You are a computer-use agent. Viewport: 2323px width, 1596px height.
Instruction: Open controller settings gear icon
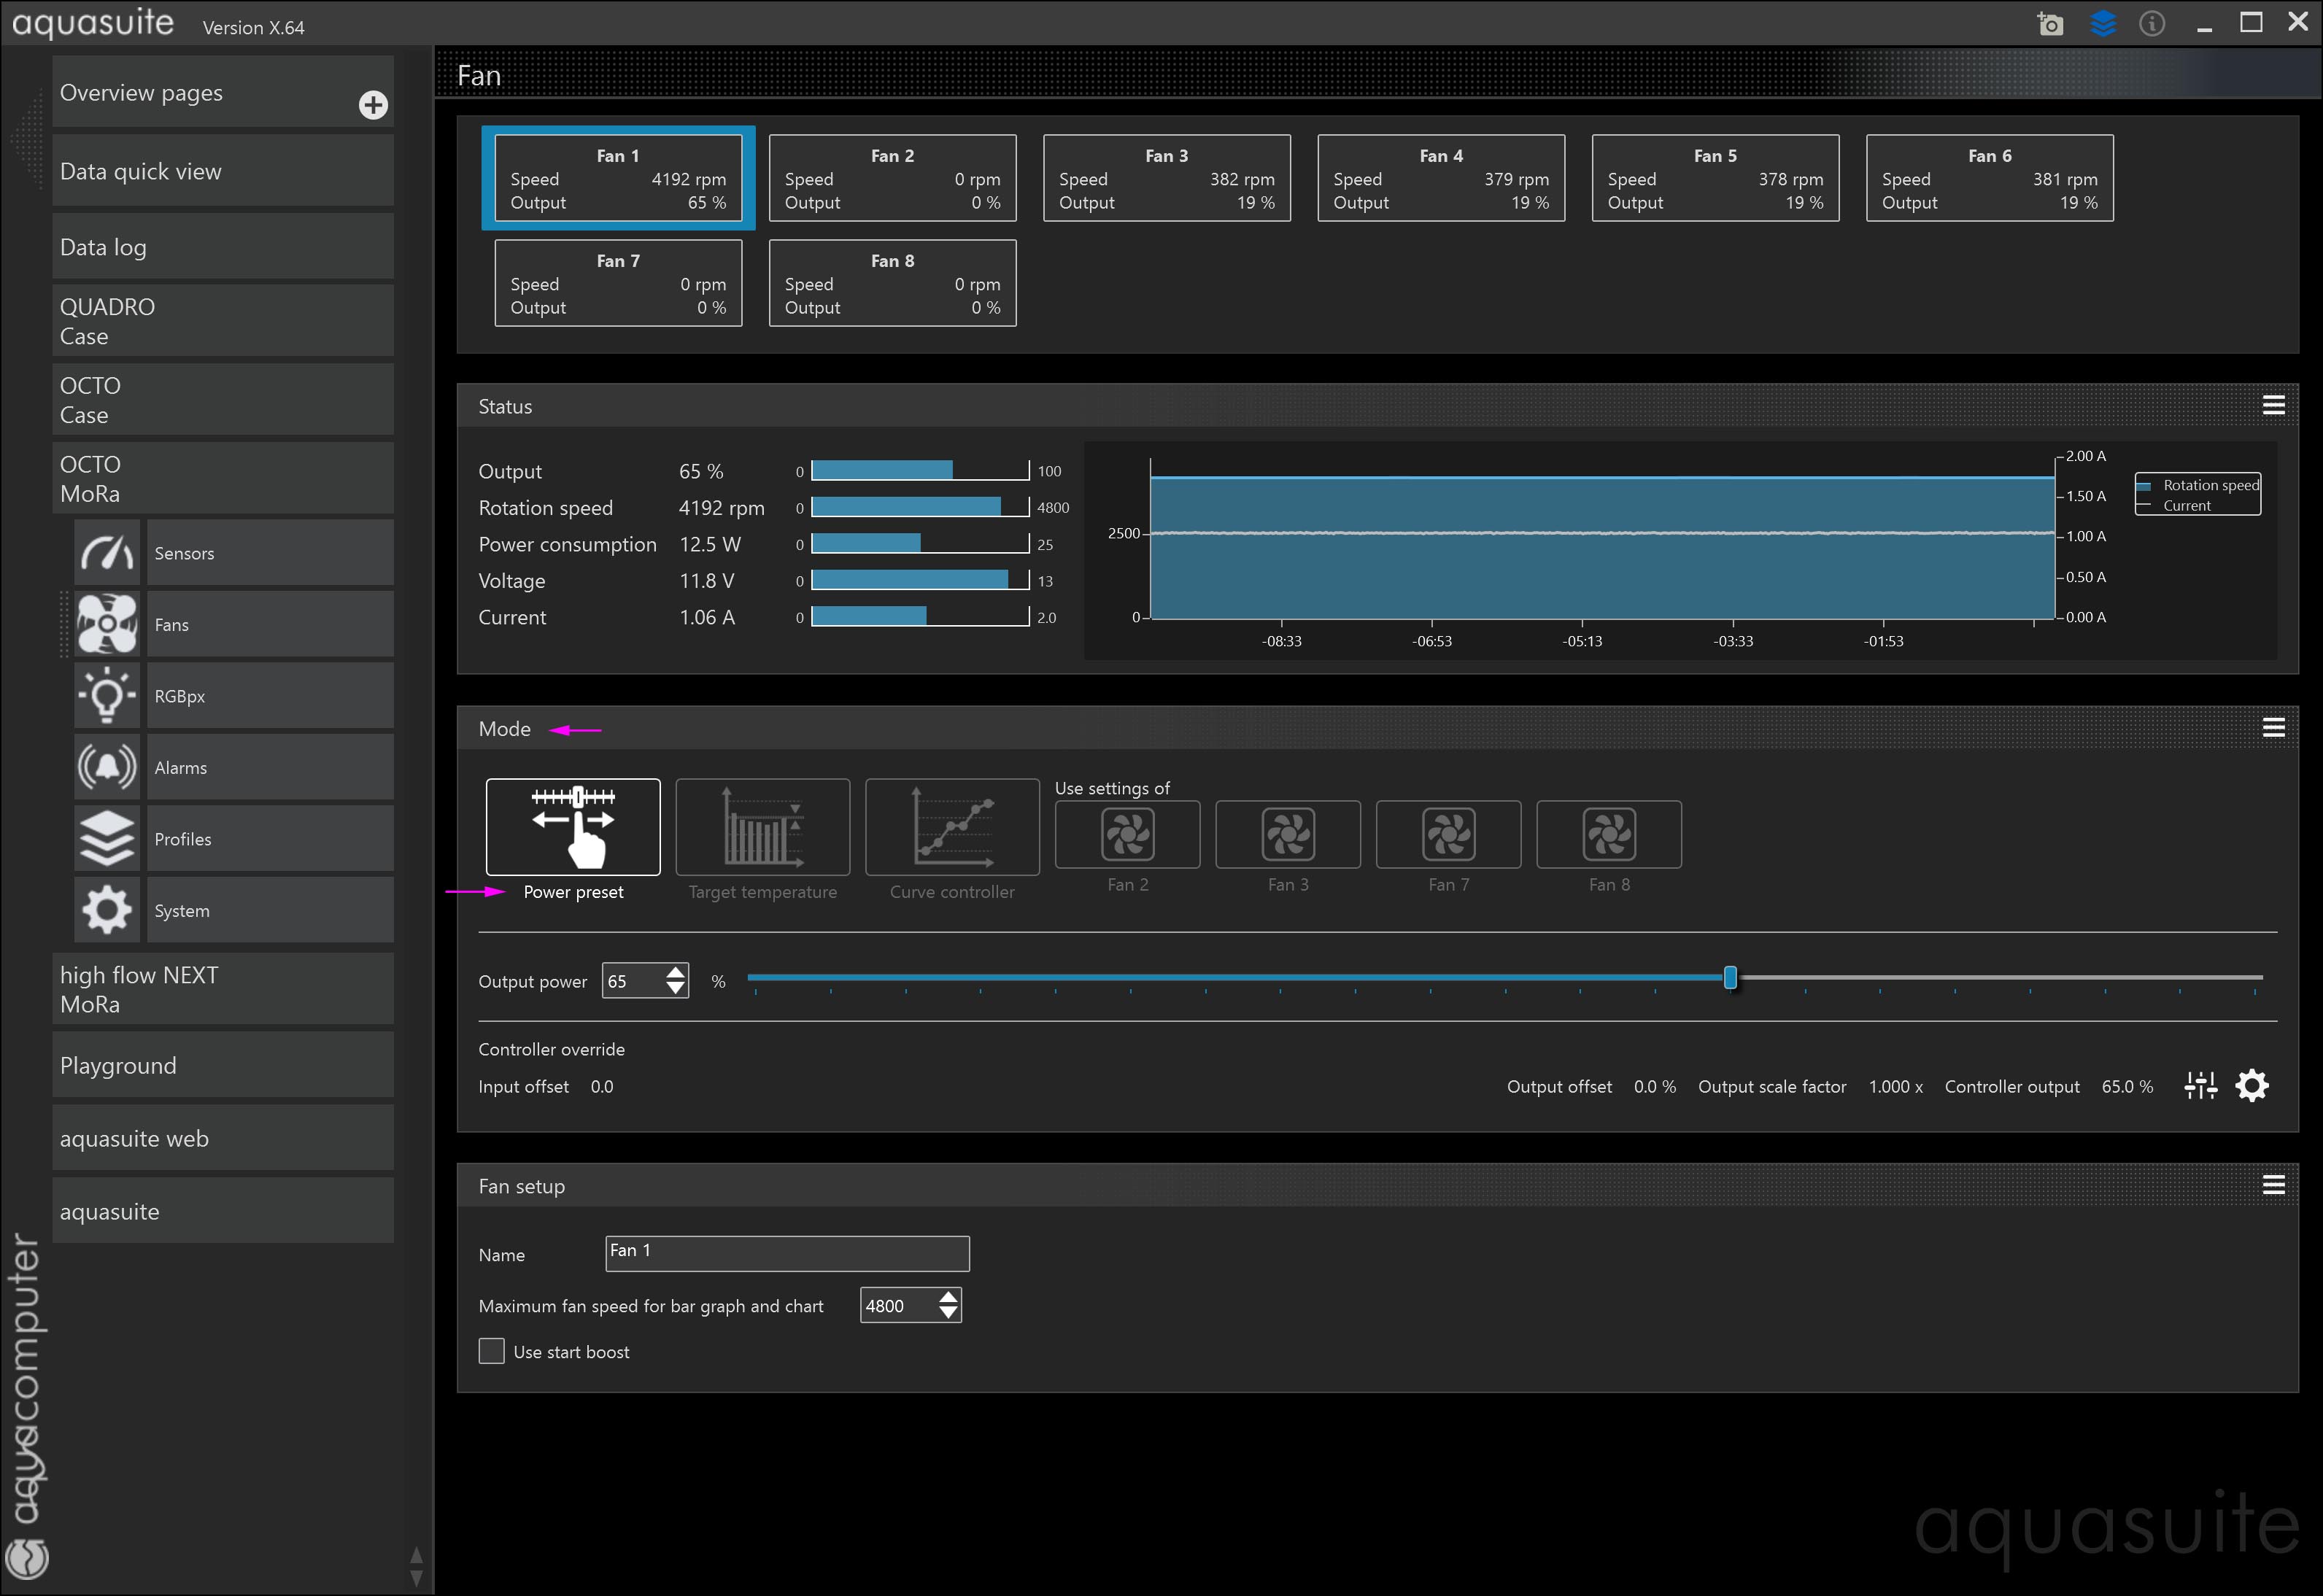[2252, 1086]
